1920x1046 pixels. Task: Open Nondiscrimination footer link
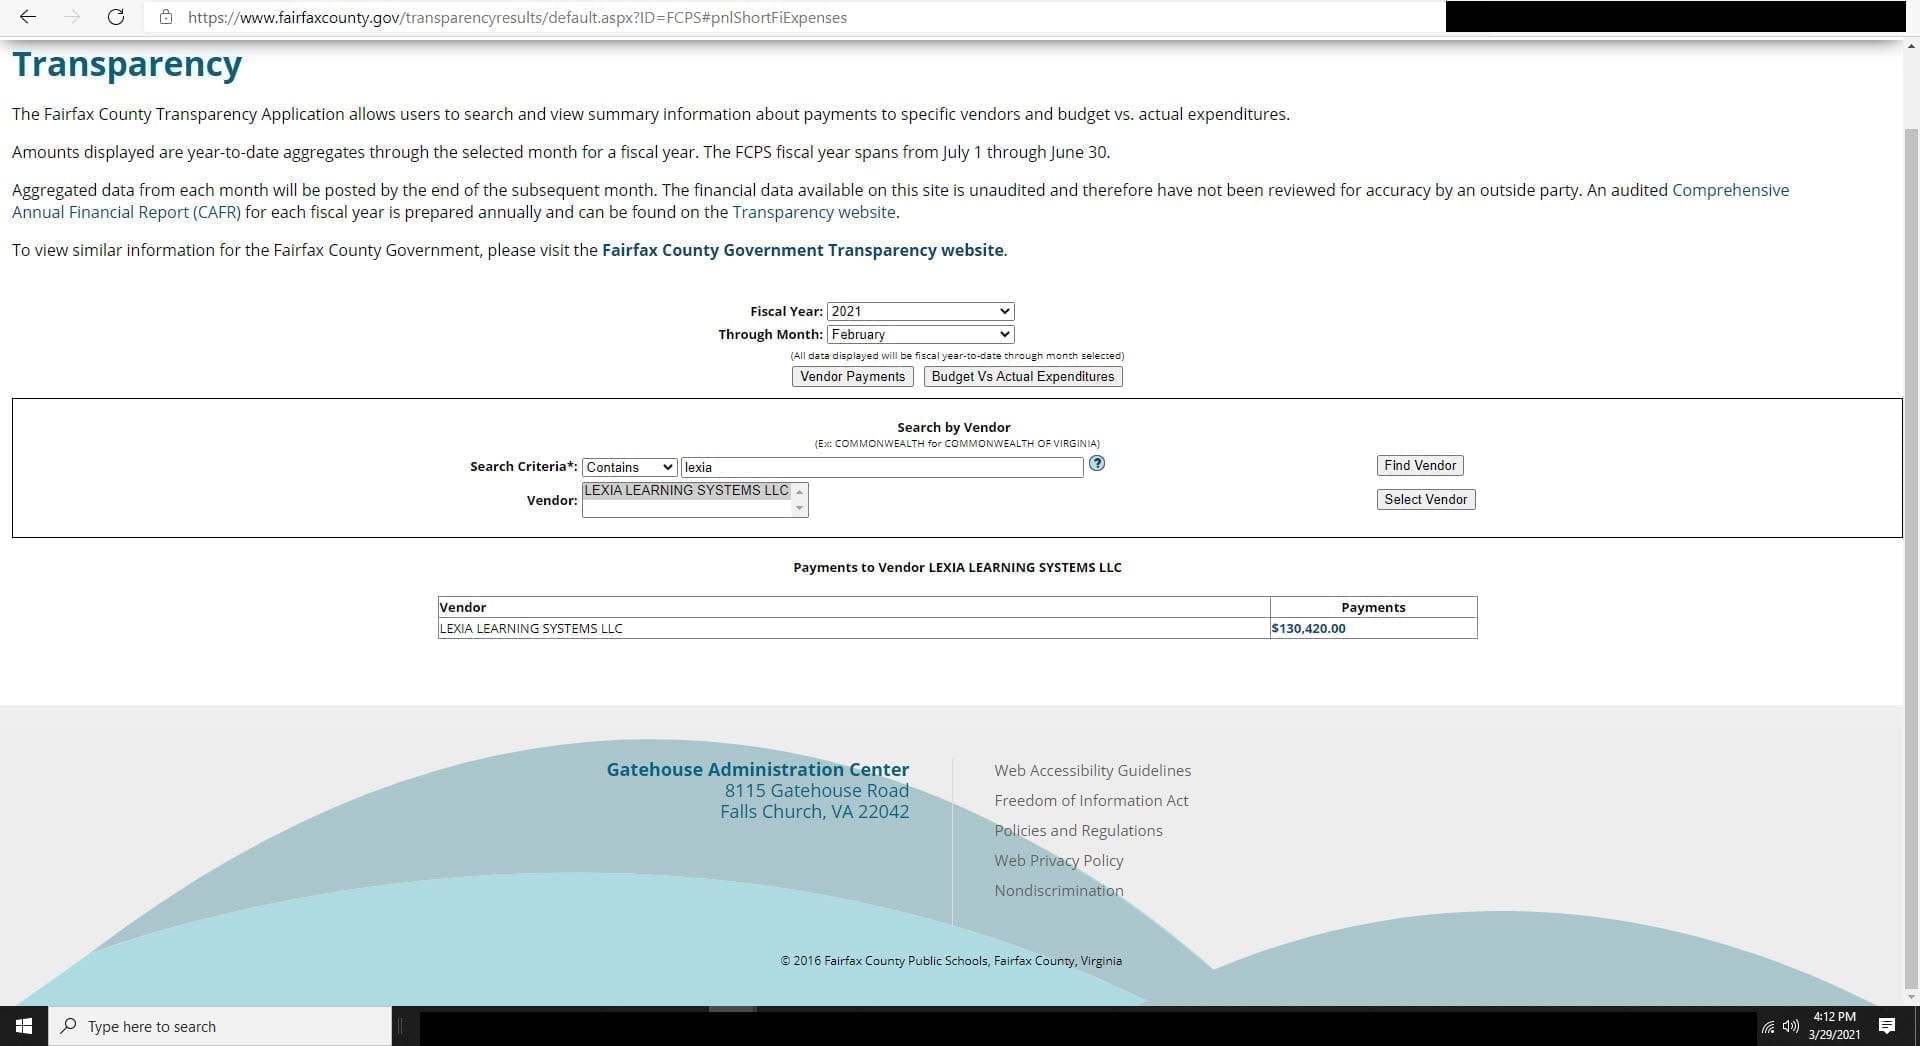click(1058, 890)
